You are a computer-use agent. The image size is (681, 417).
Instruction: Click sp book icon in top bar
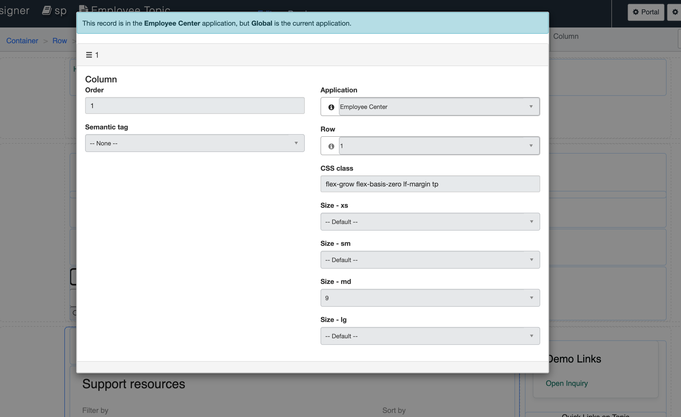point(46,10)
